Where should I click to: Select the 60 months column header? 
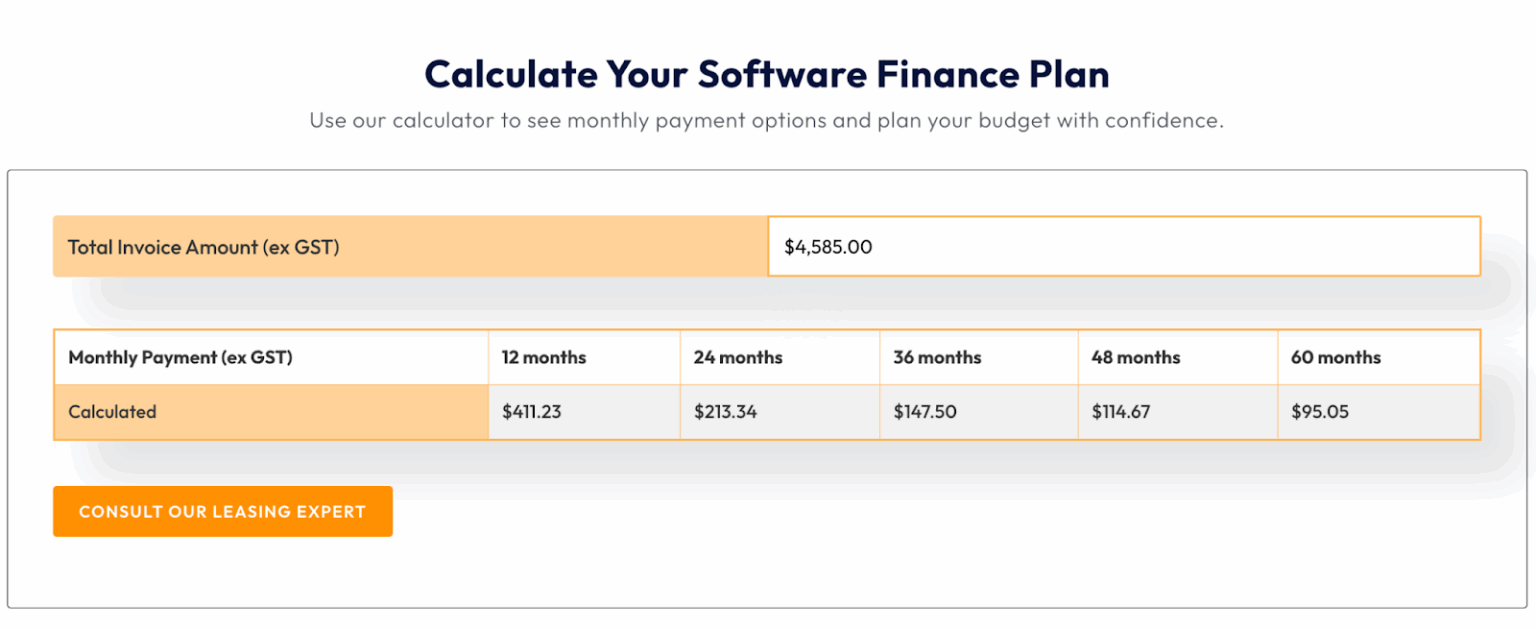click(1378, 357)
